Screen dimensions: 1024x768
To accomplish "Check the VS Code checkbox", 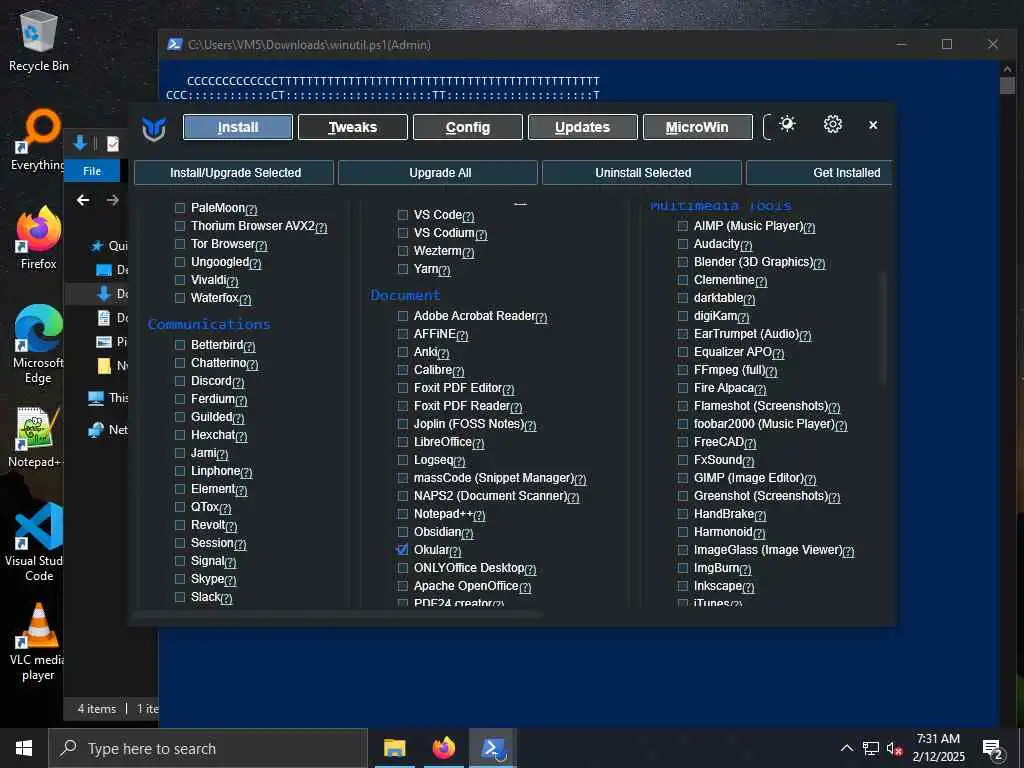I will point(402,215).
